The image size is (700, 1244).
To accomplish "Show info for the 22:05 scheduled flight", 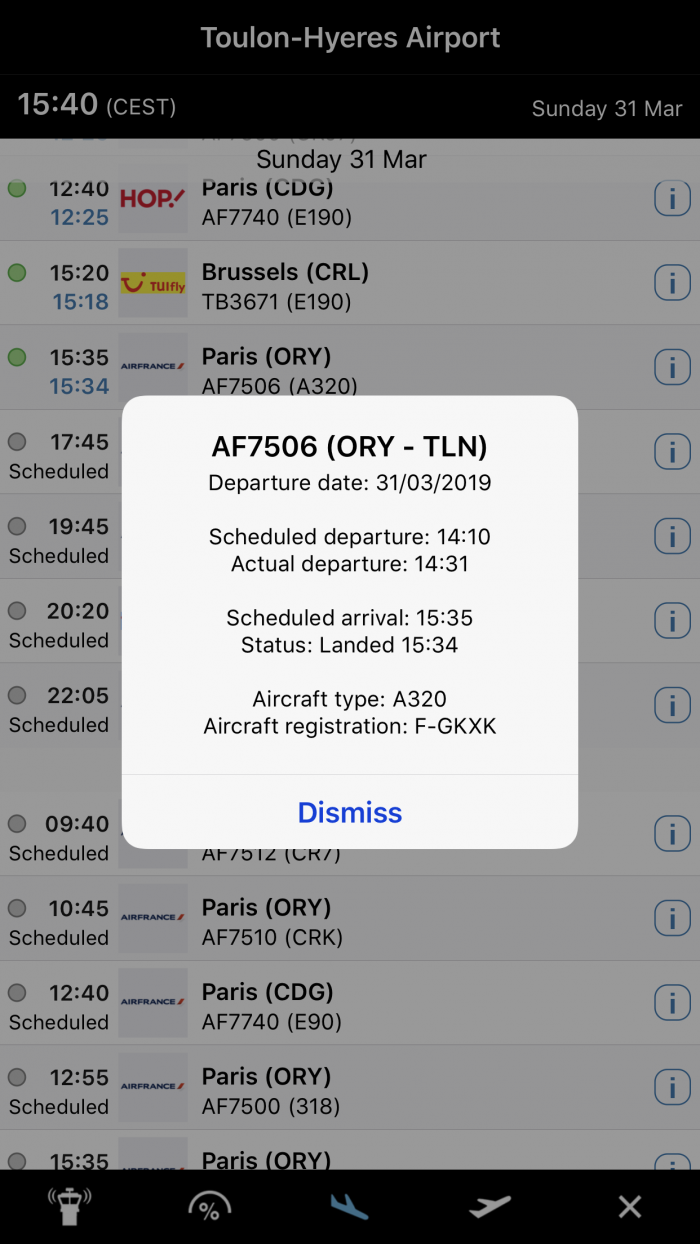I will pyautogui.click(x=672, y=706).
